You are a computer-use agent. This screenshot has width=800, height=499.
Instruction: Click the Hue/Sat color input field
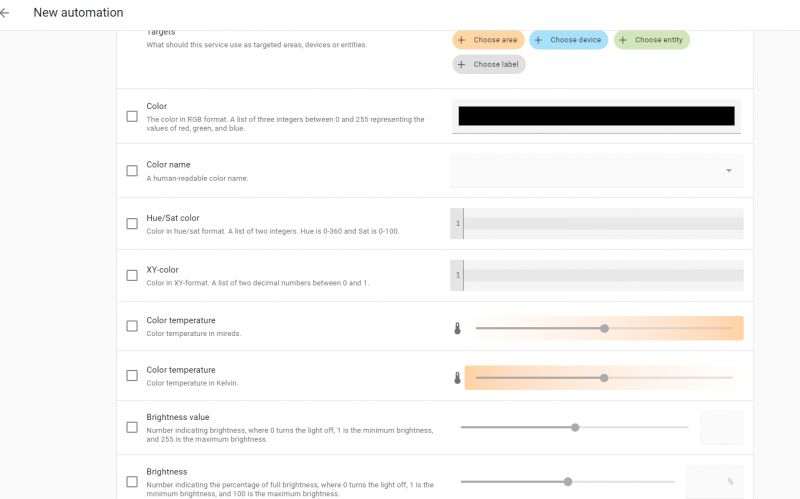pos(603,223)
